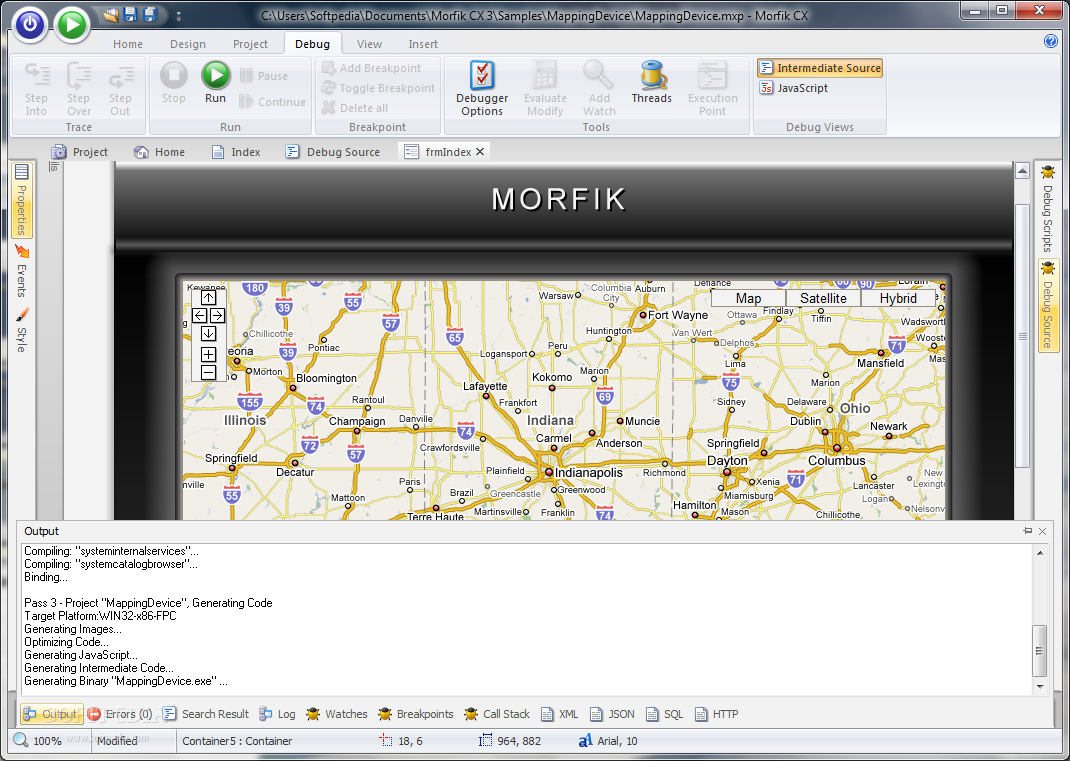Pan map up with arrow control

click(x=209, y=298)
